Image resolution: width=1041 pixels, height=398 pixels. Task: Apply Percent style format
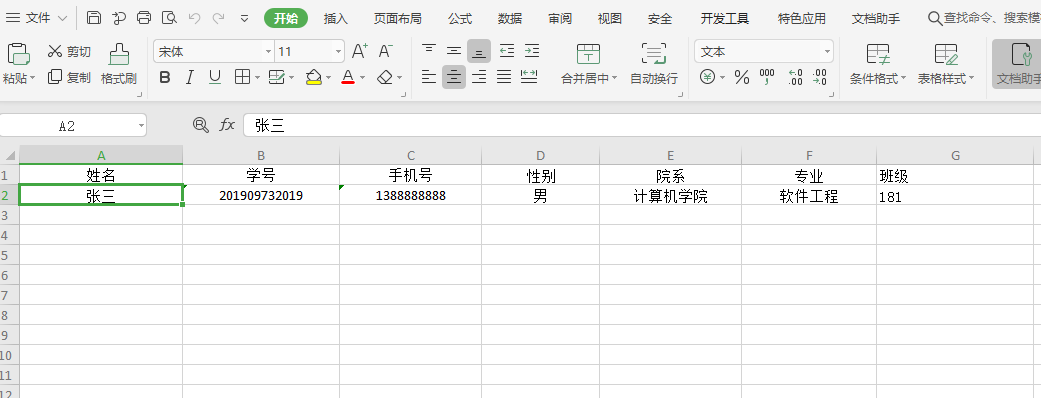click(742, 78)
